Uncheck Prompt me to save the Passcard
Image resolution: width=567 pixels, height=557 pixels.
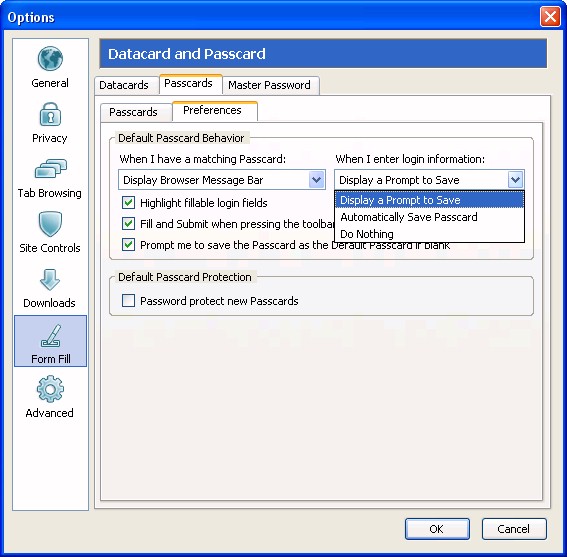pos(128,245)
